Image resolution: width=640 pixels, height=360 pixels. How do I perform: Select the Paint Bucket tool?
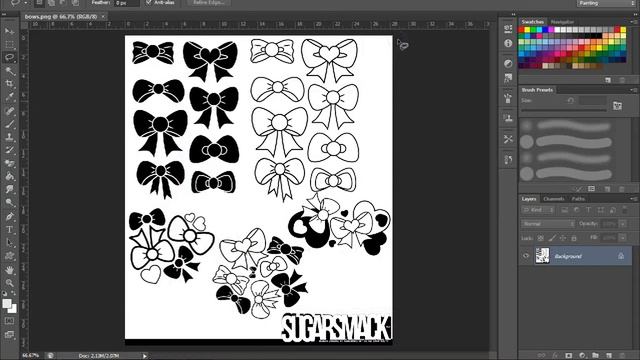tap(9, 177)
